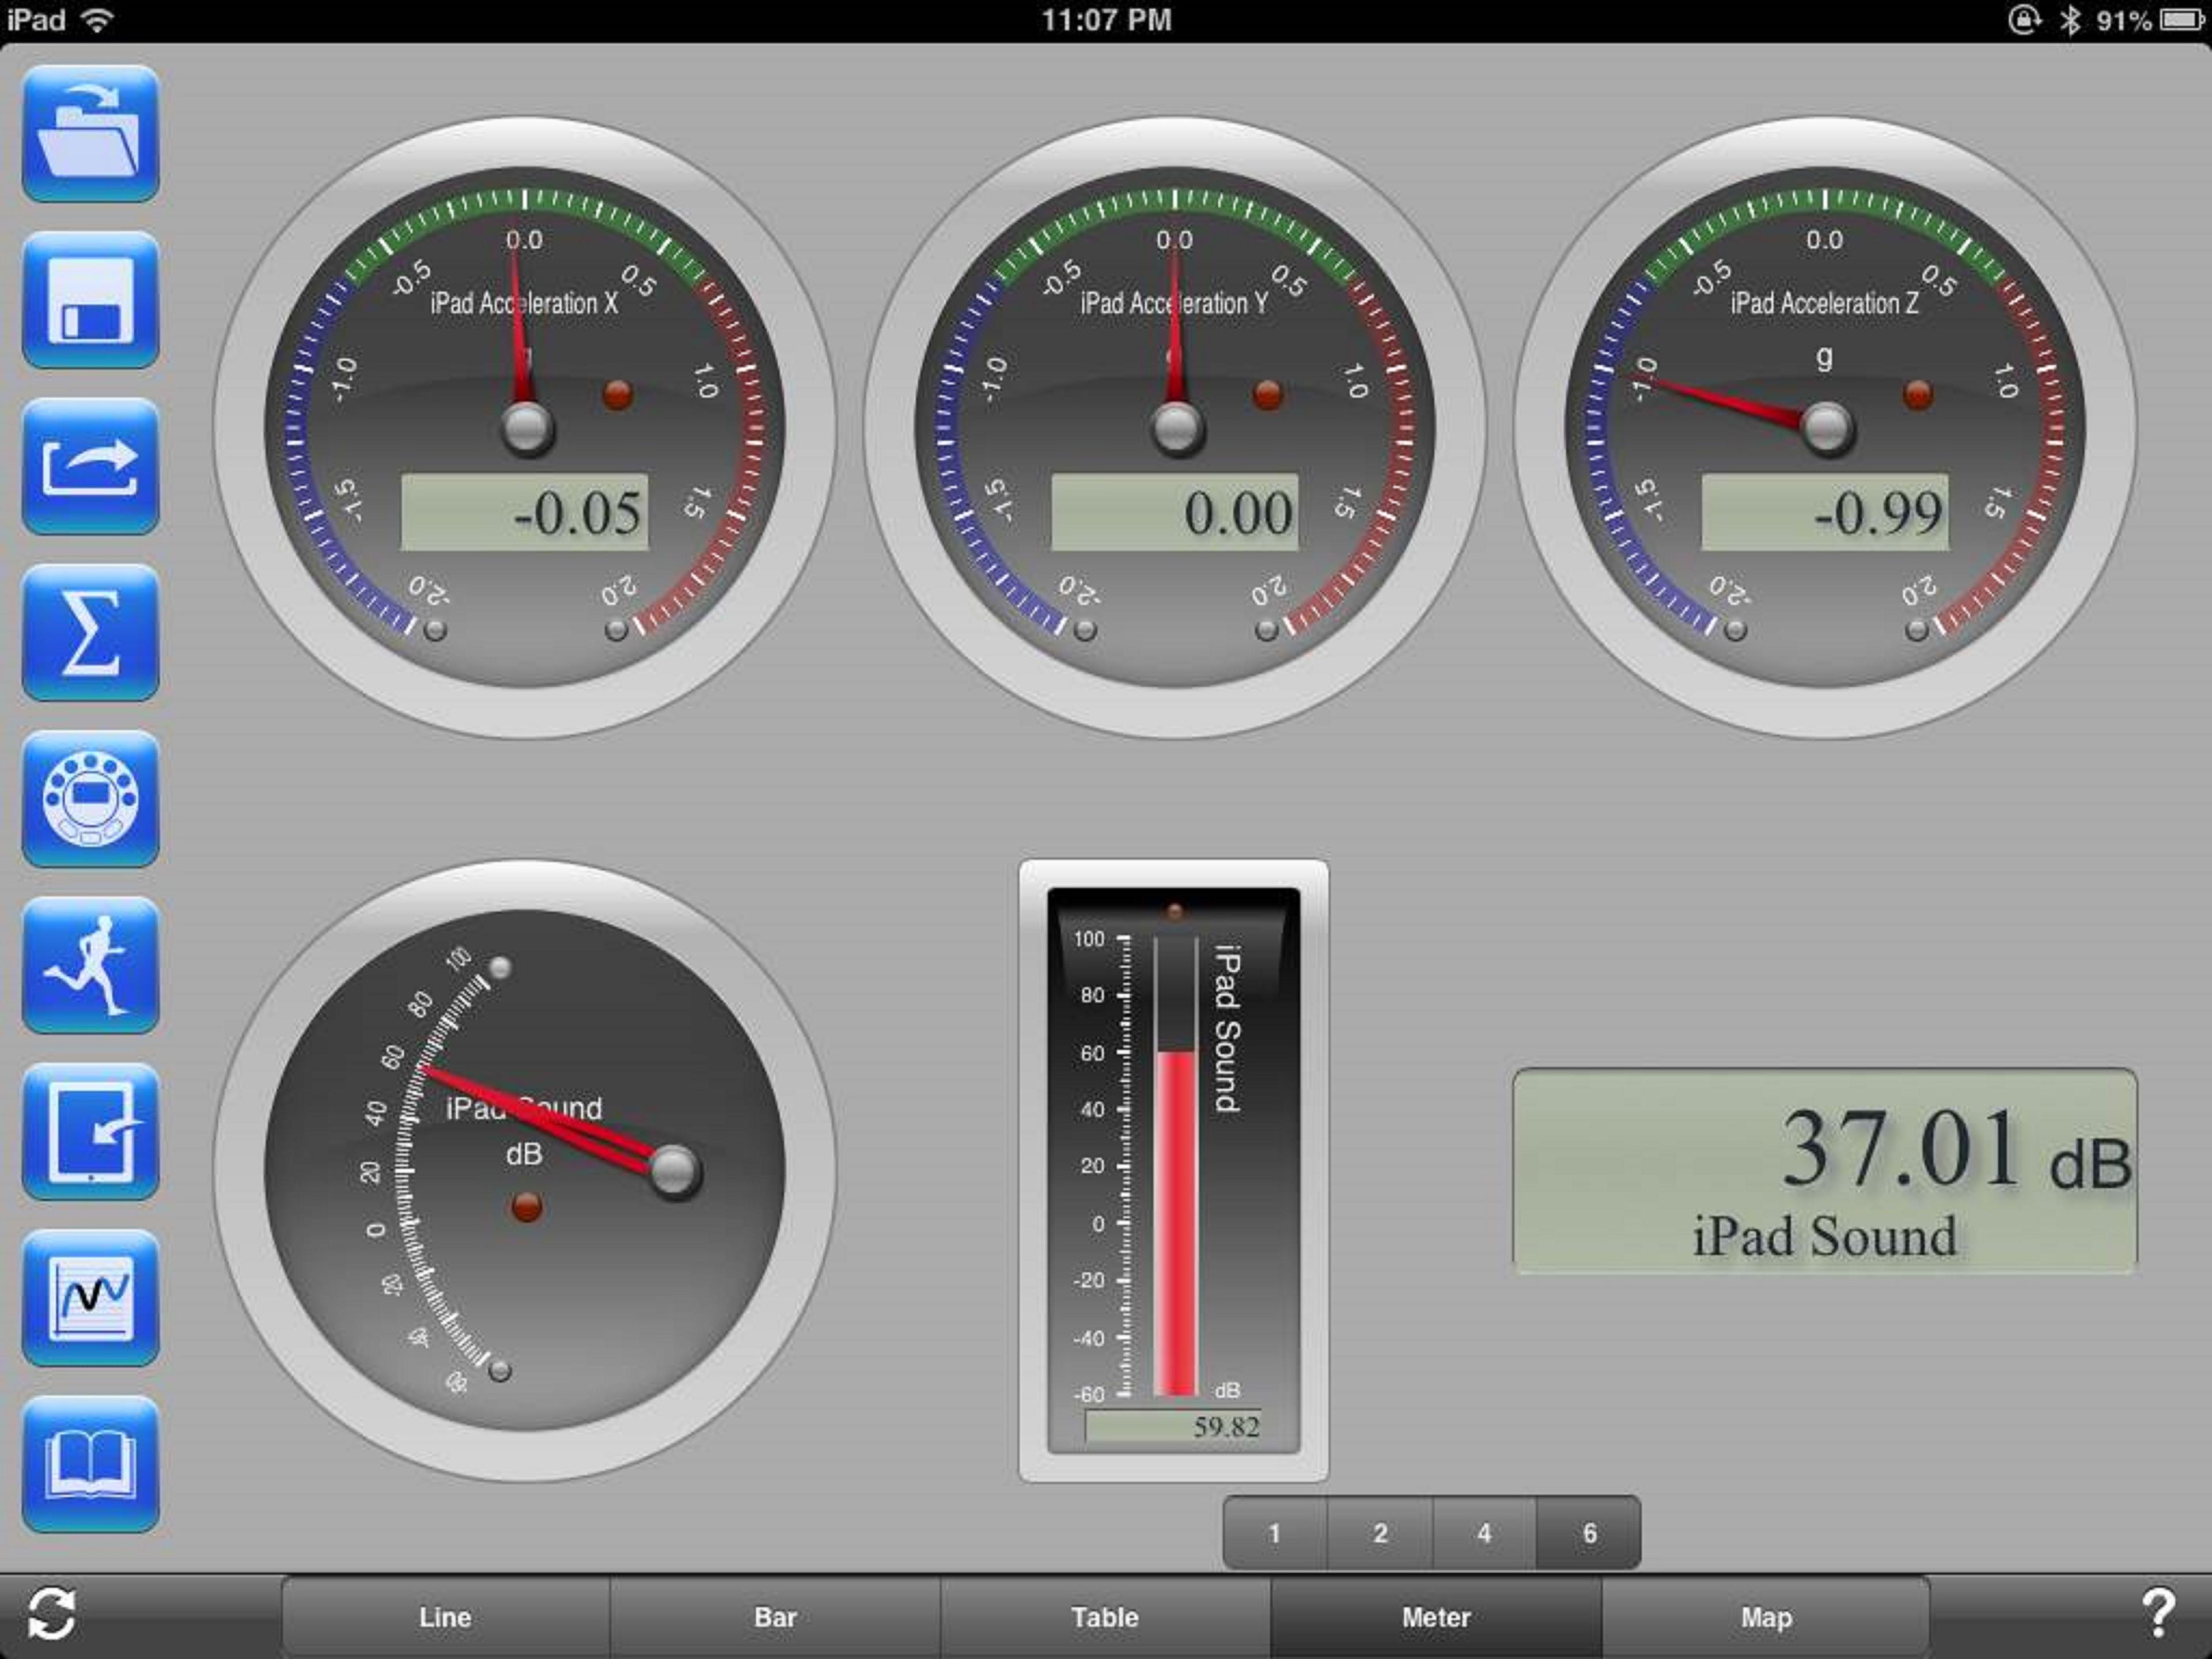Tap the Bluetooth icon in status bar
Image resolution: width=2212 pixels, height=1659 pixels.
[x=2070, y=19]
